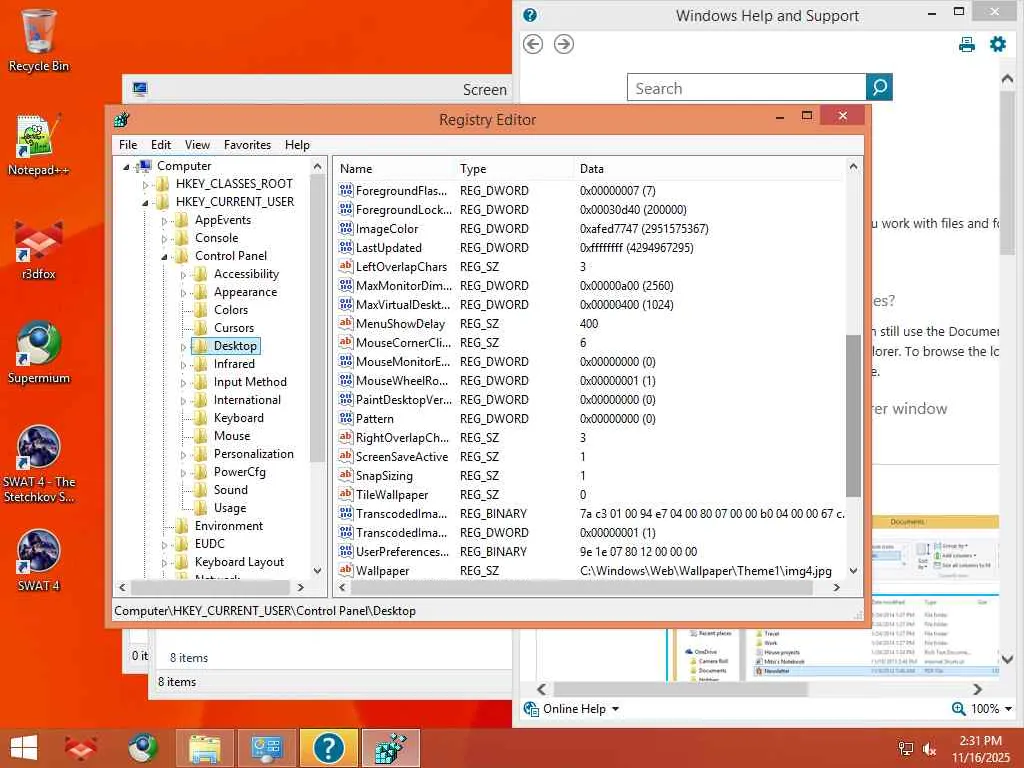The width and height of the screenshot is (1024, 768).
Task: Click the values pane down scroll arrow
Action: (853, 571)
